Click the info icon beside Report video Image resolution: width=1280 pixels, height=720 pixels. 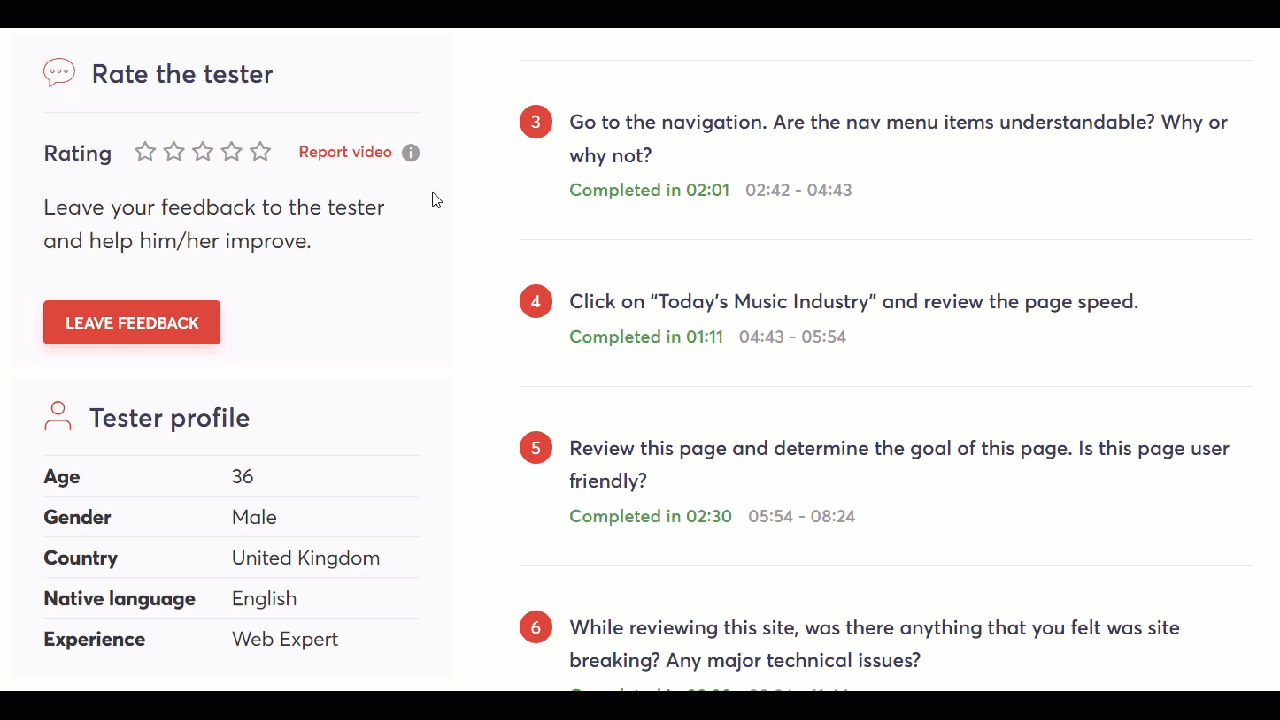point(411,153)
